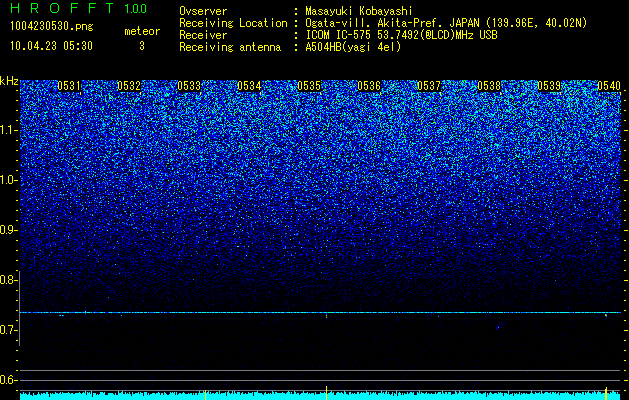
Task: Click the 0534 time label
Action: (249, 86)
